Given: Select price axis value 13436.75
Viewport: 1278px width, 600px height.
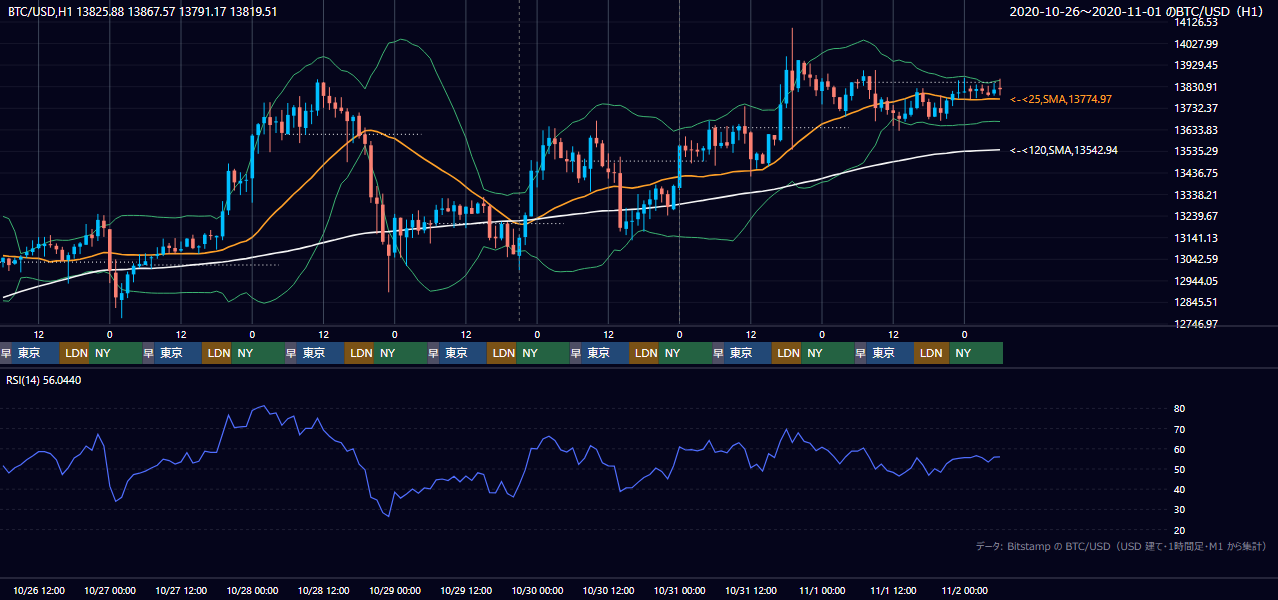Looking at the screenshot, I should click(1196, 173).
